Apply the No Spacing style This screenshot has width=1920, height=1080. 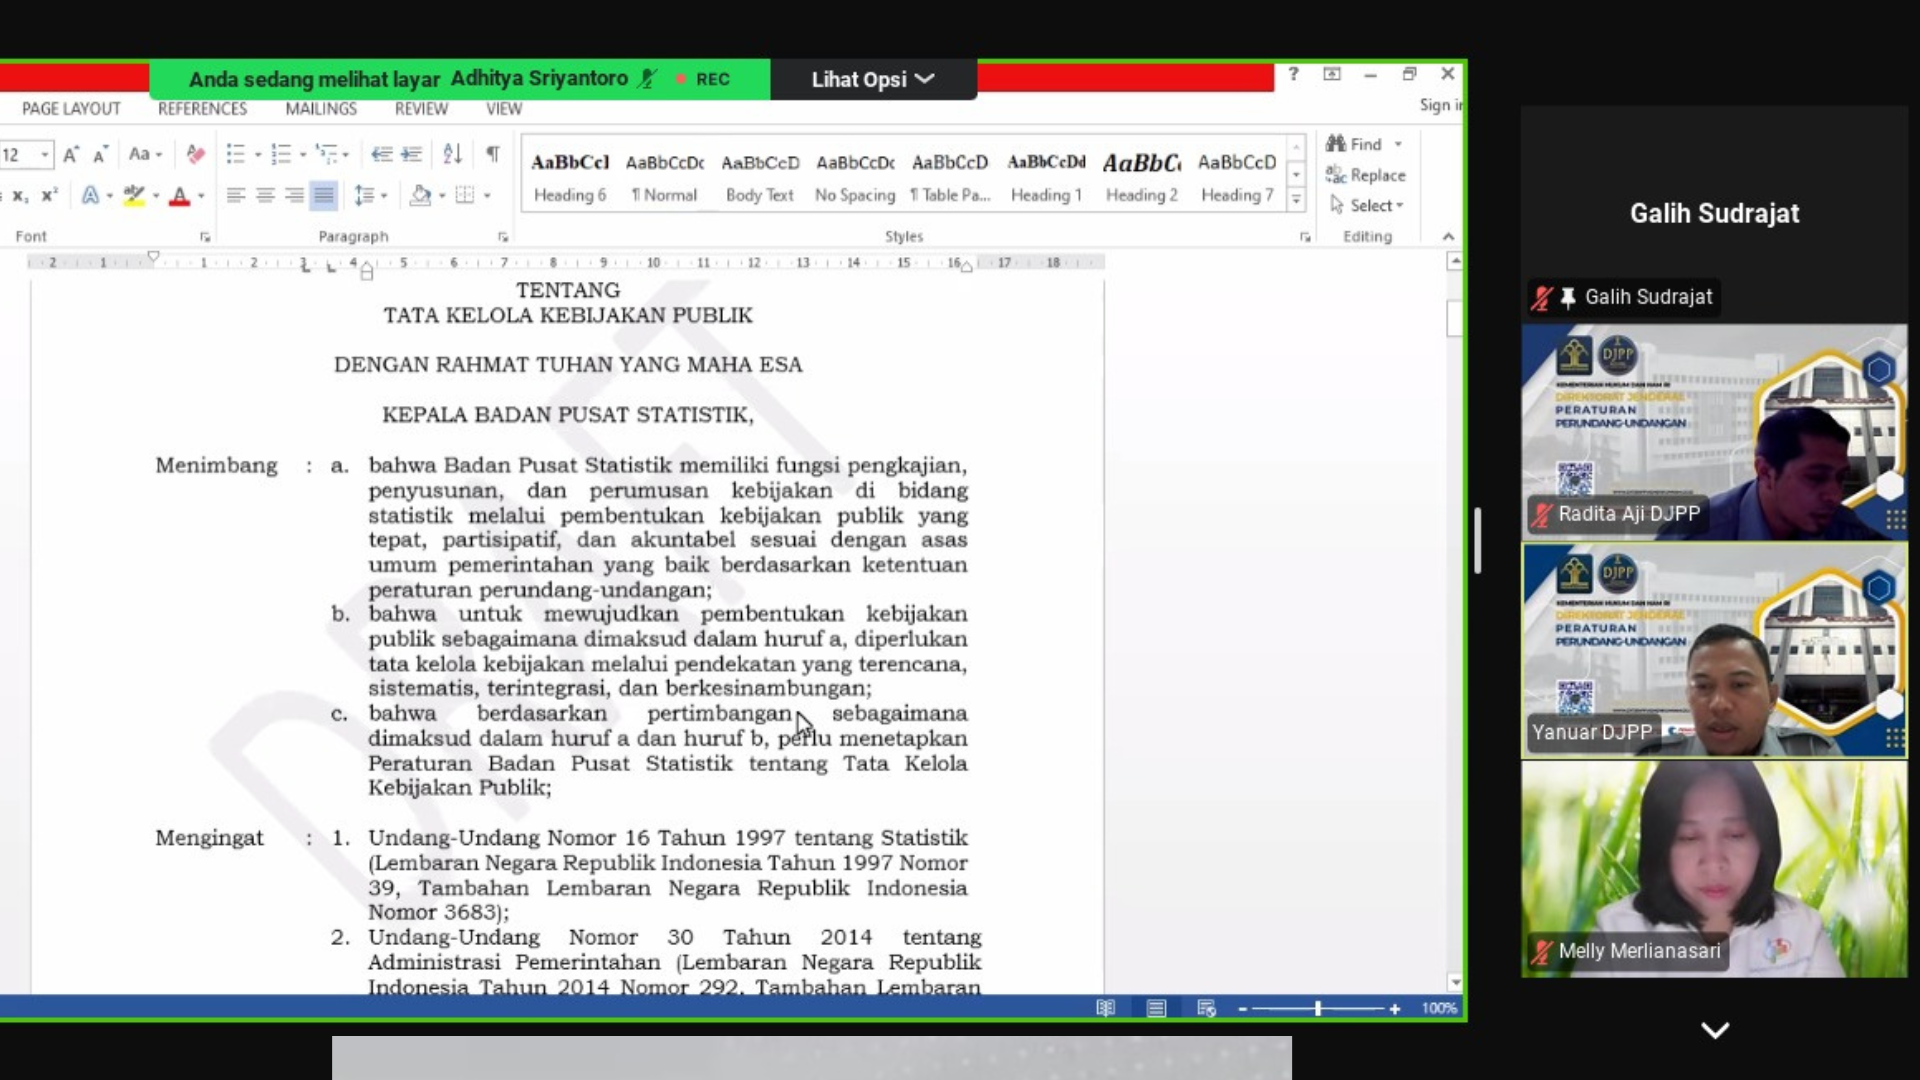855,177
